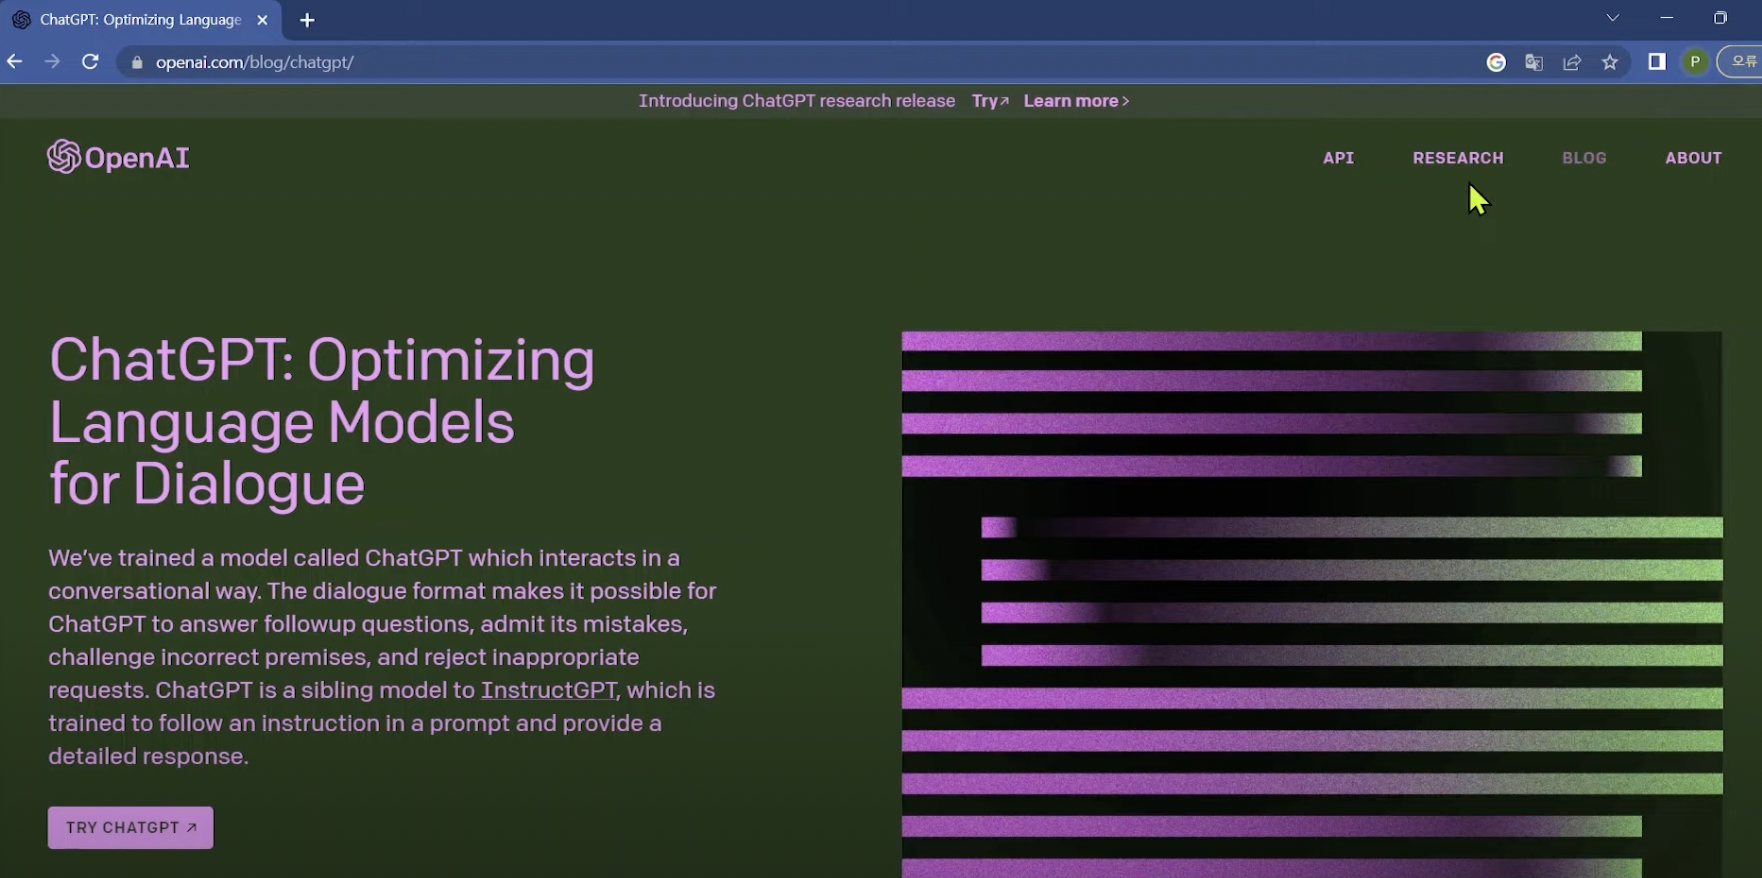The image size is (1762, 878).
Task: Open the RESEARCH nav item
Action: click(1458, 158)
